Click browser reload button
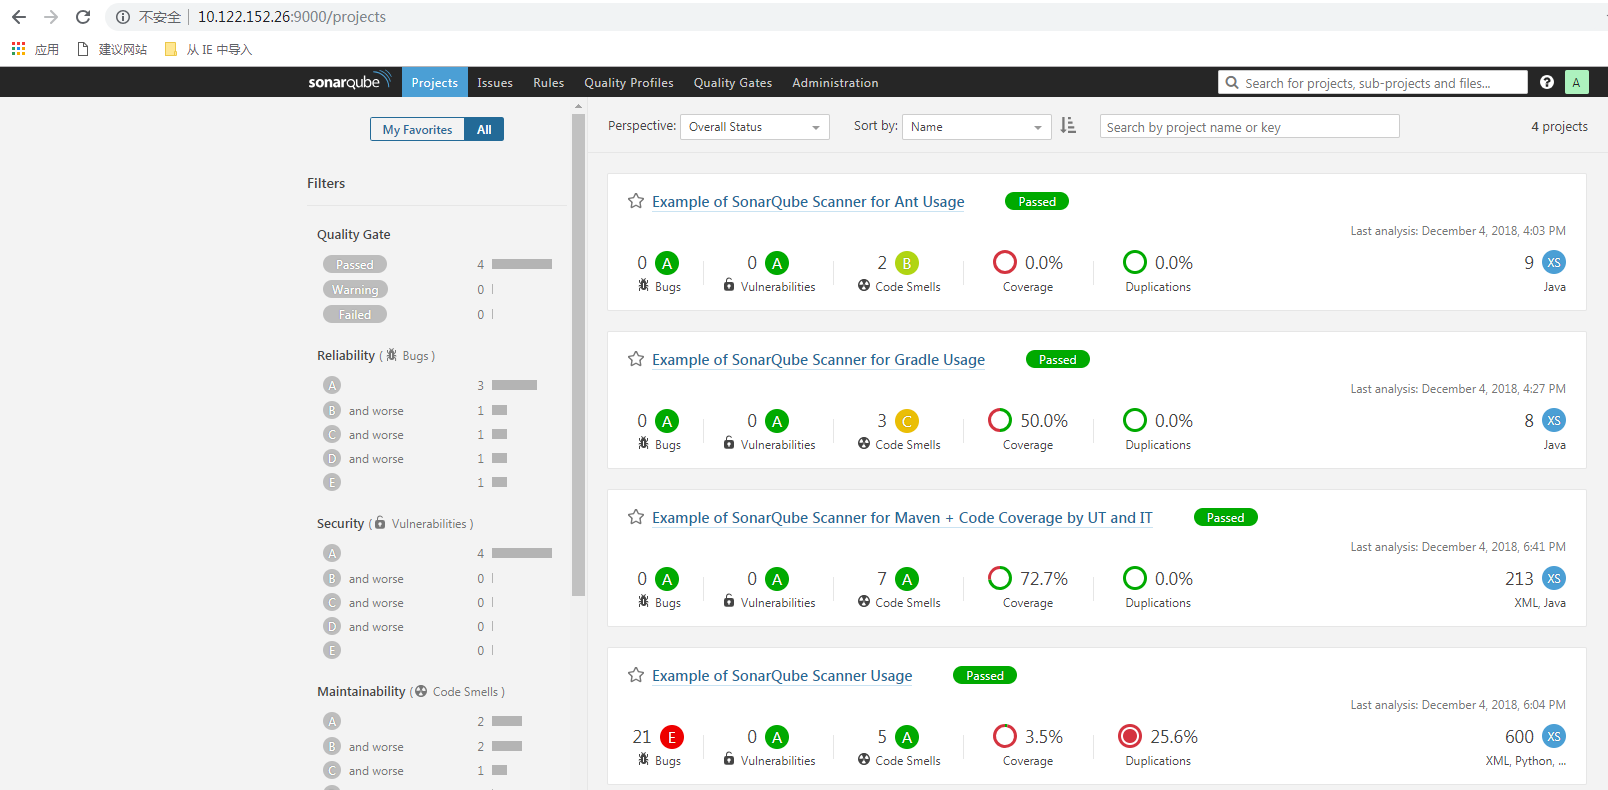 tap(83, 17)
